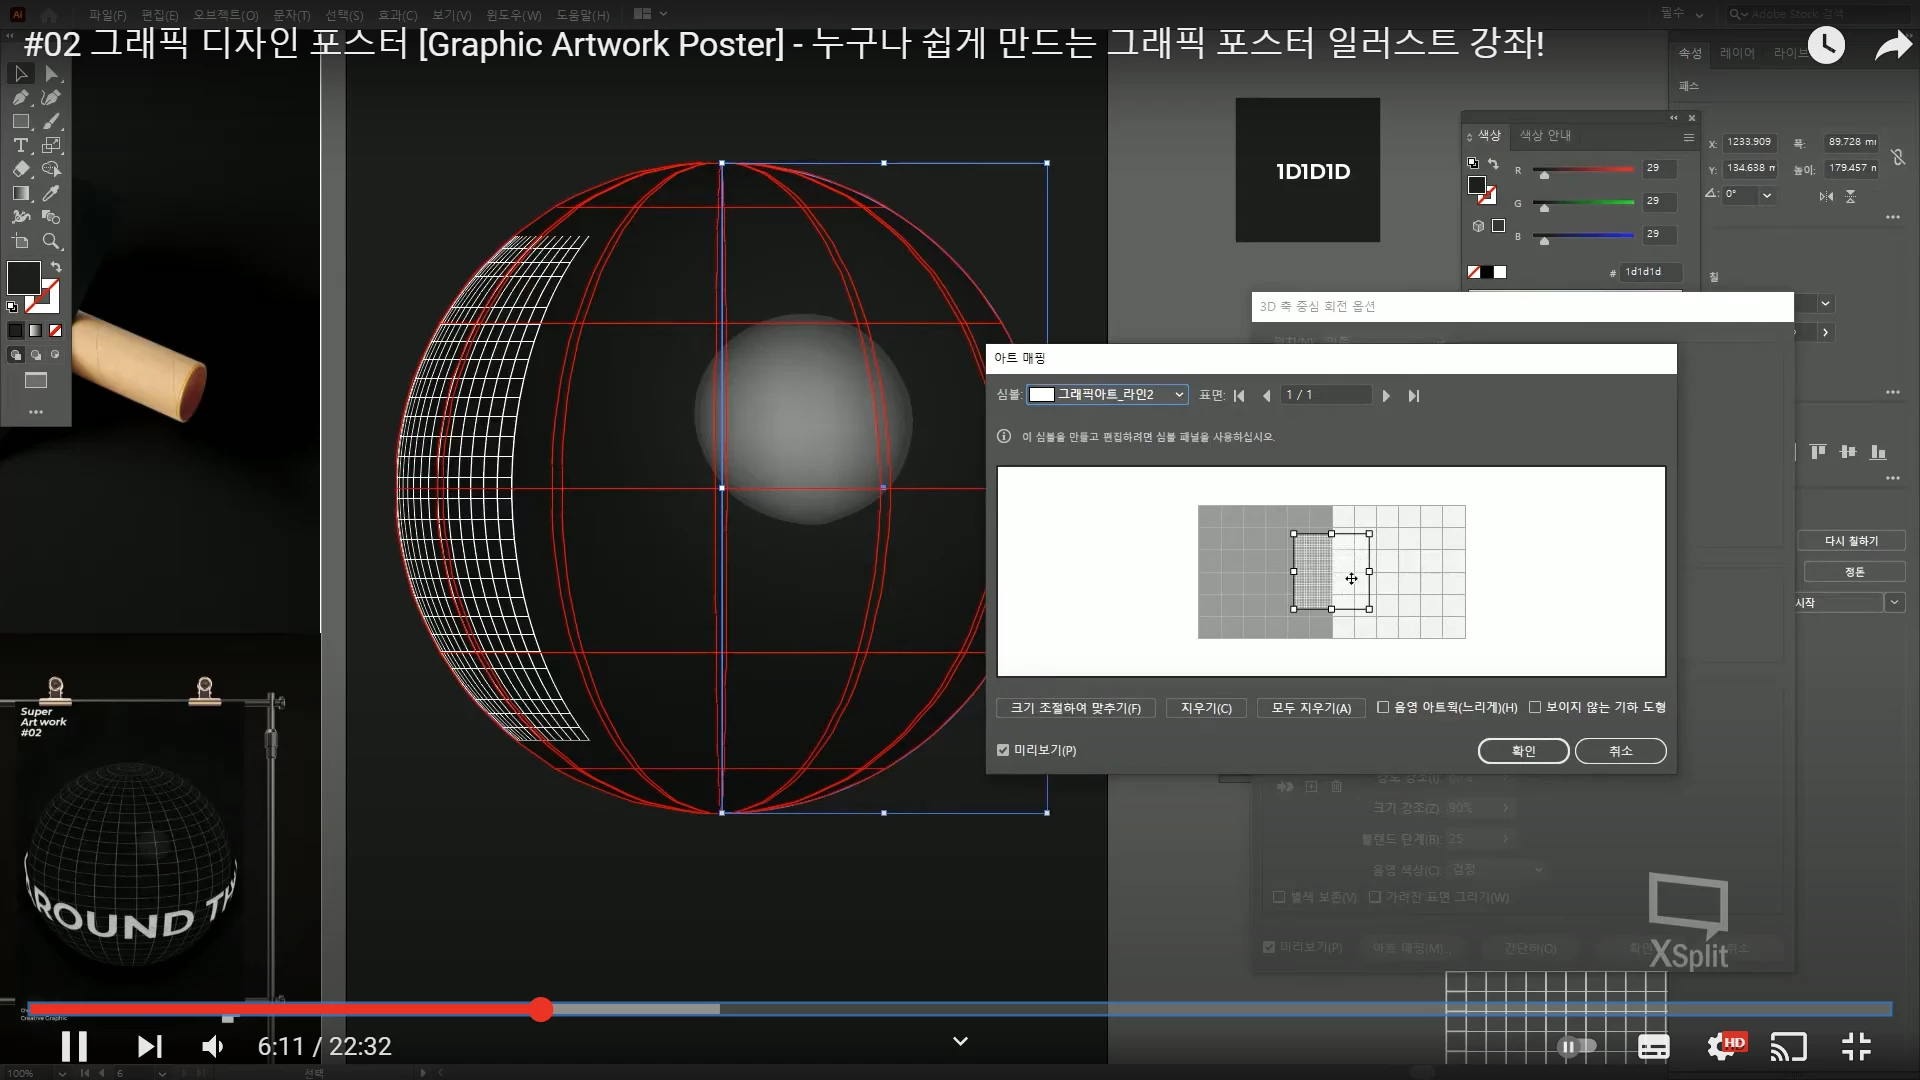Screen dimensions: 1920x1080
Task: Select the Type tool
Action: pos(20,146)
